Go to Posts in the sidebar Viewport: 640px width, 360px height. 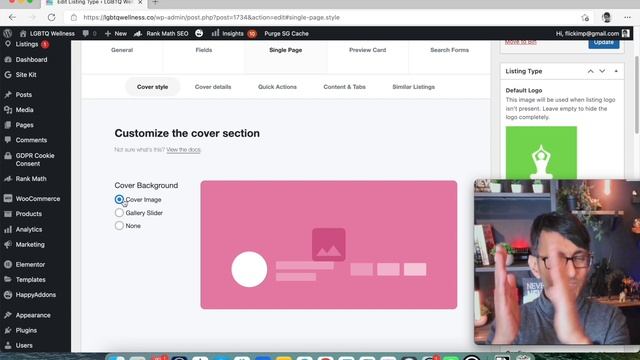[x=24, y=95]
